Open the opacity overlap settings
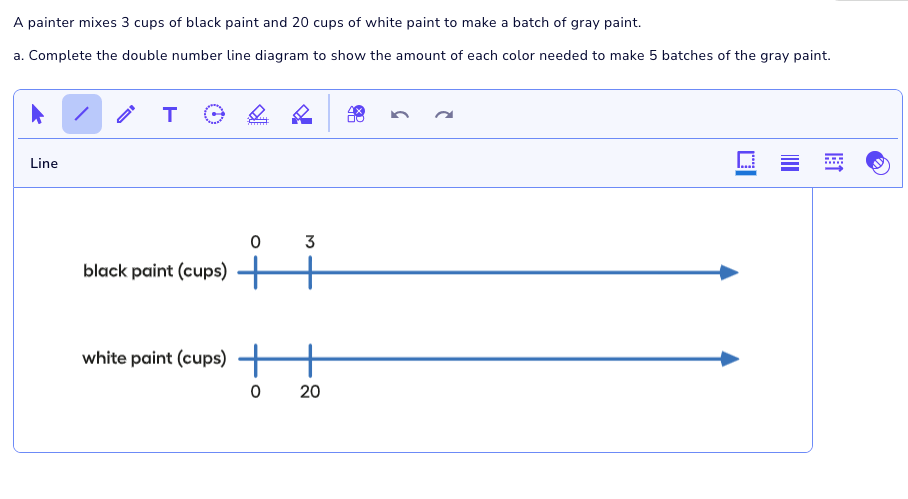908x499 pixels. tap(876, 163)
